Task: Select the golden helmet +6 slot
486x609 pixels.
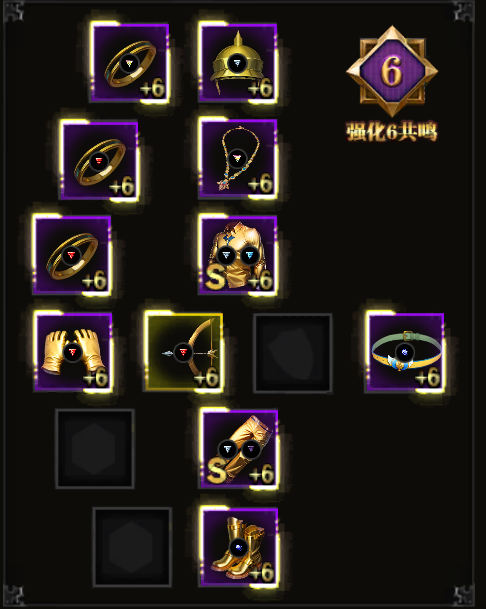Action: [238, 63]
